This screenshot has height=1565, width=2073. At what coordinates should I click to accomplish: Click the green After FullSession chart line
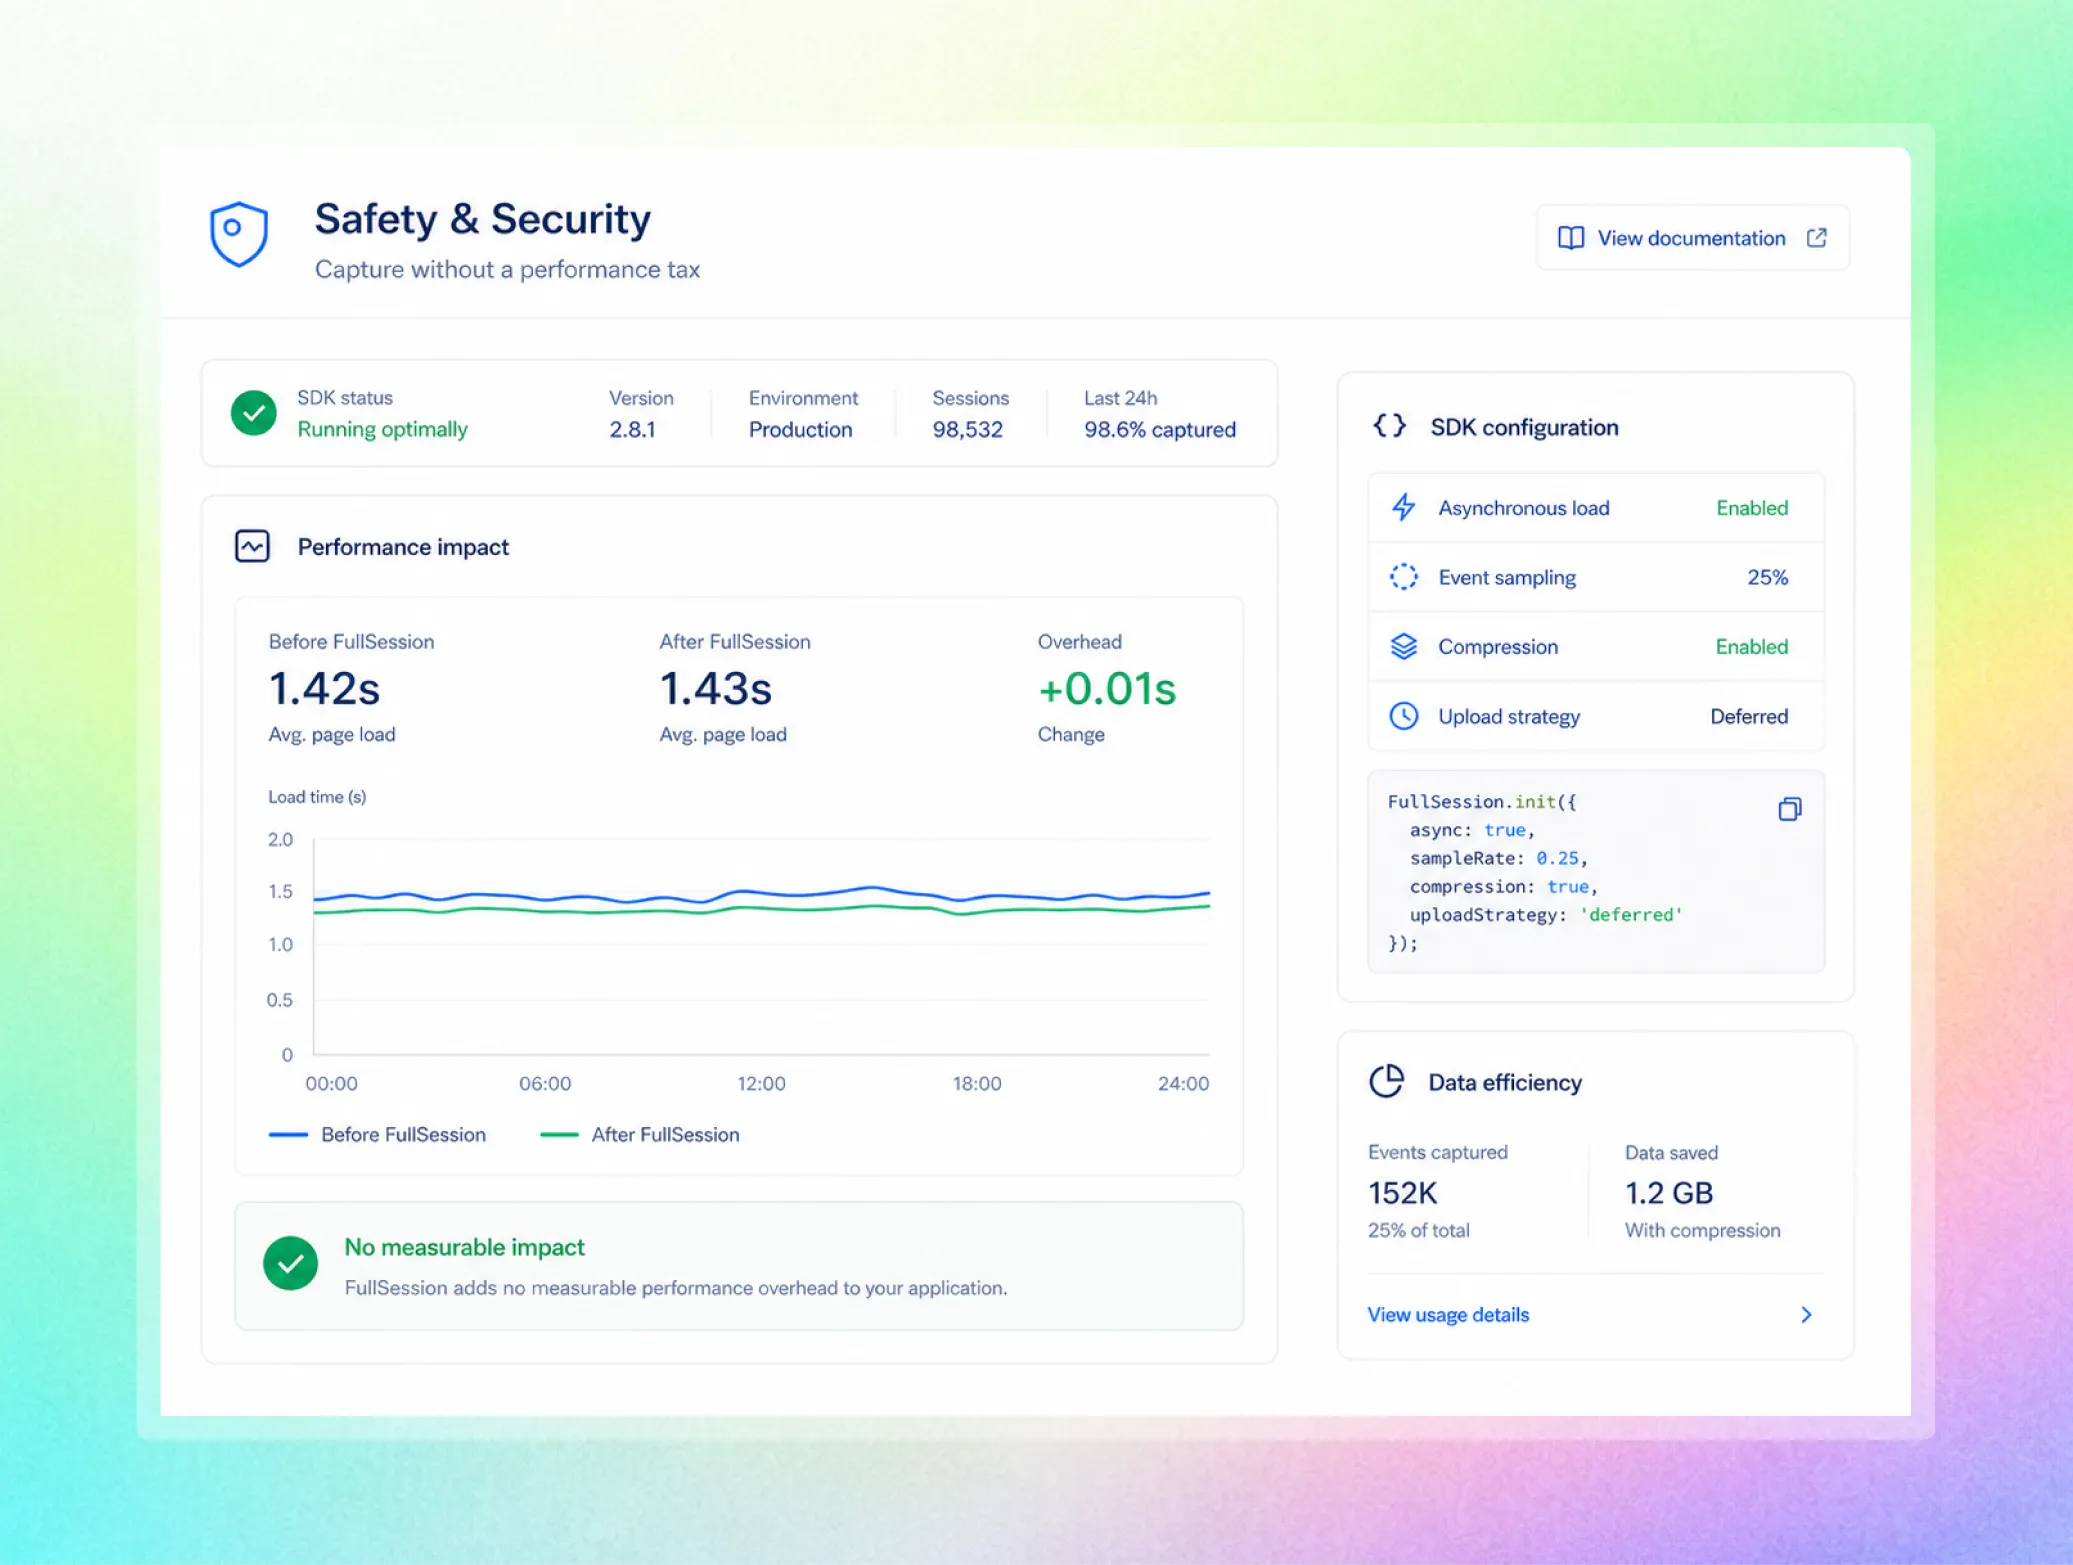760,909
